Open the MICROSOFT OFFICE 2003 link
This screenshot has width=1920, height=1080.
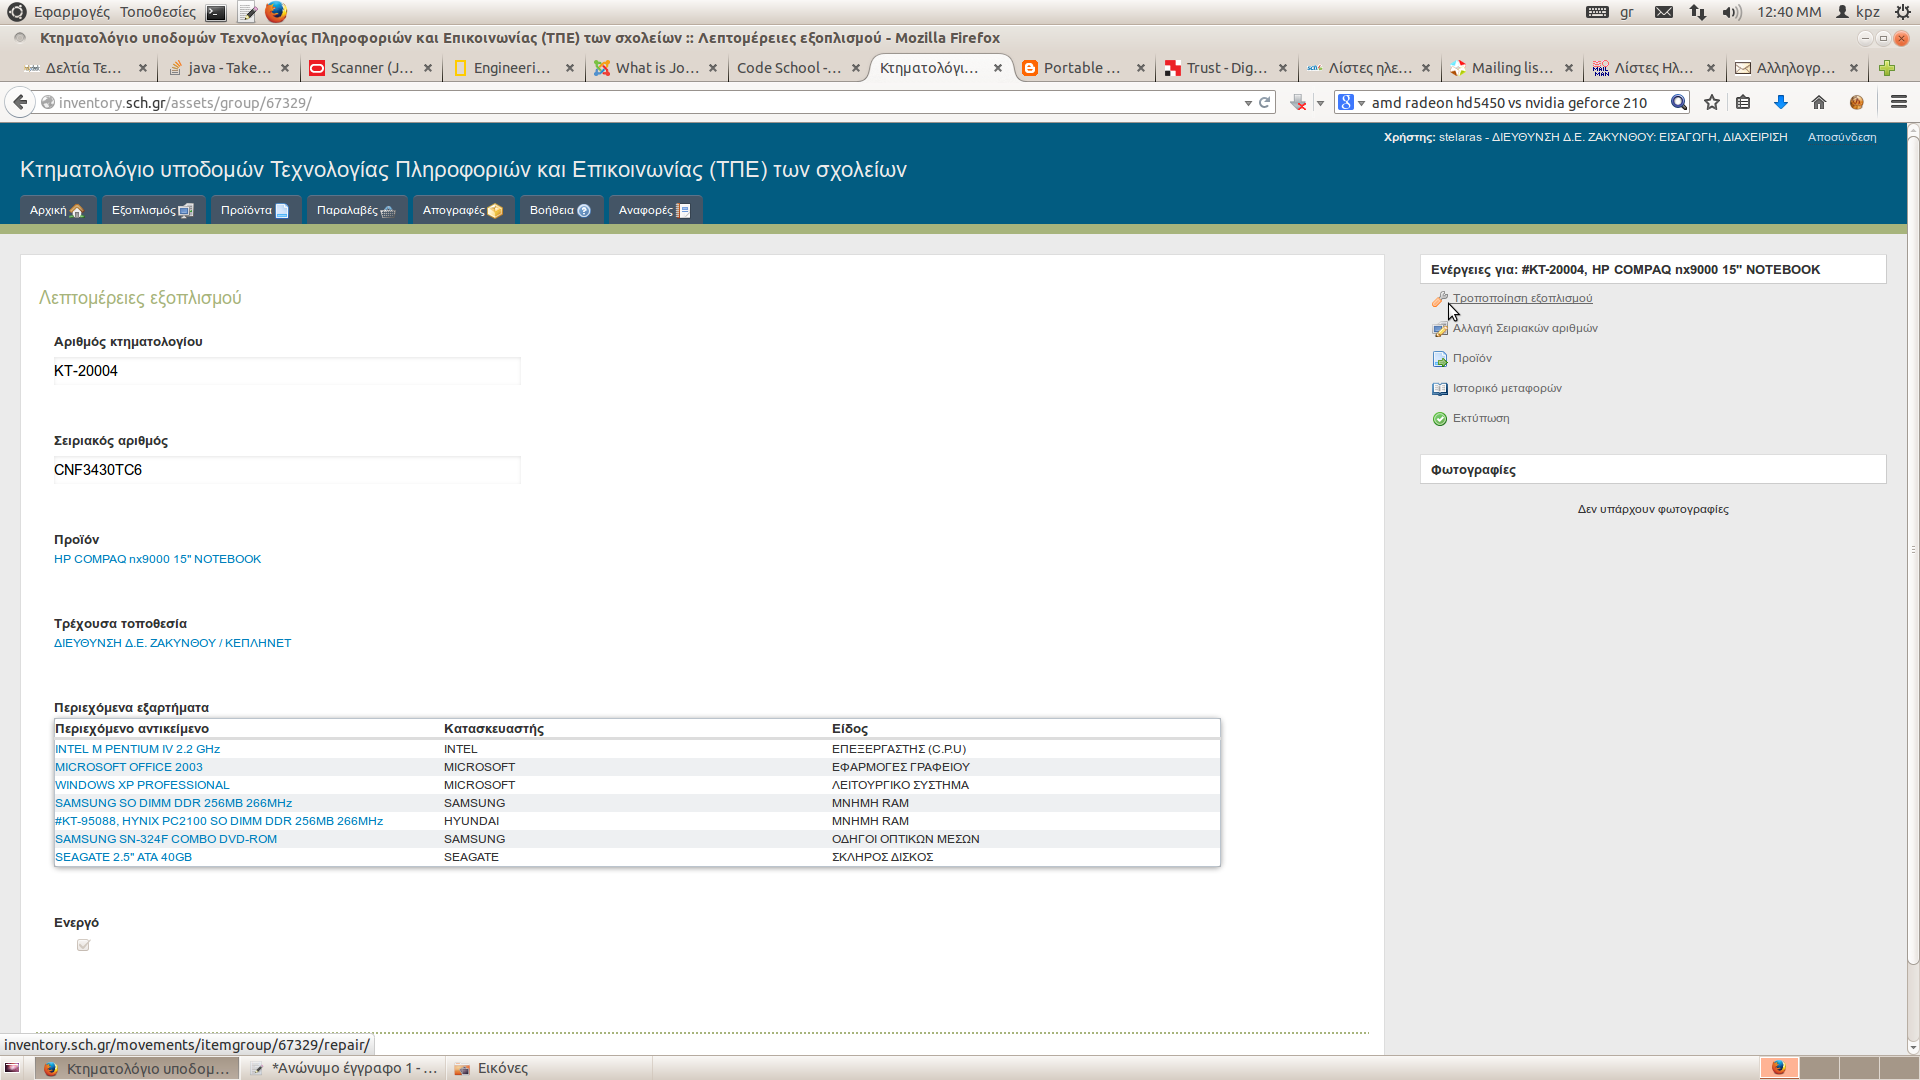coord(128,767)
